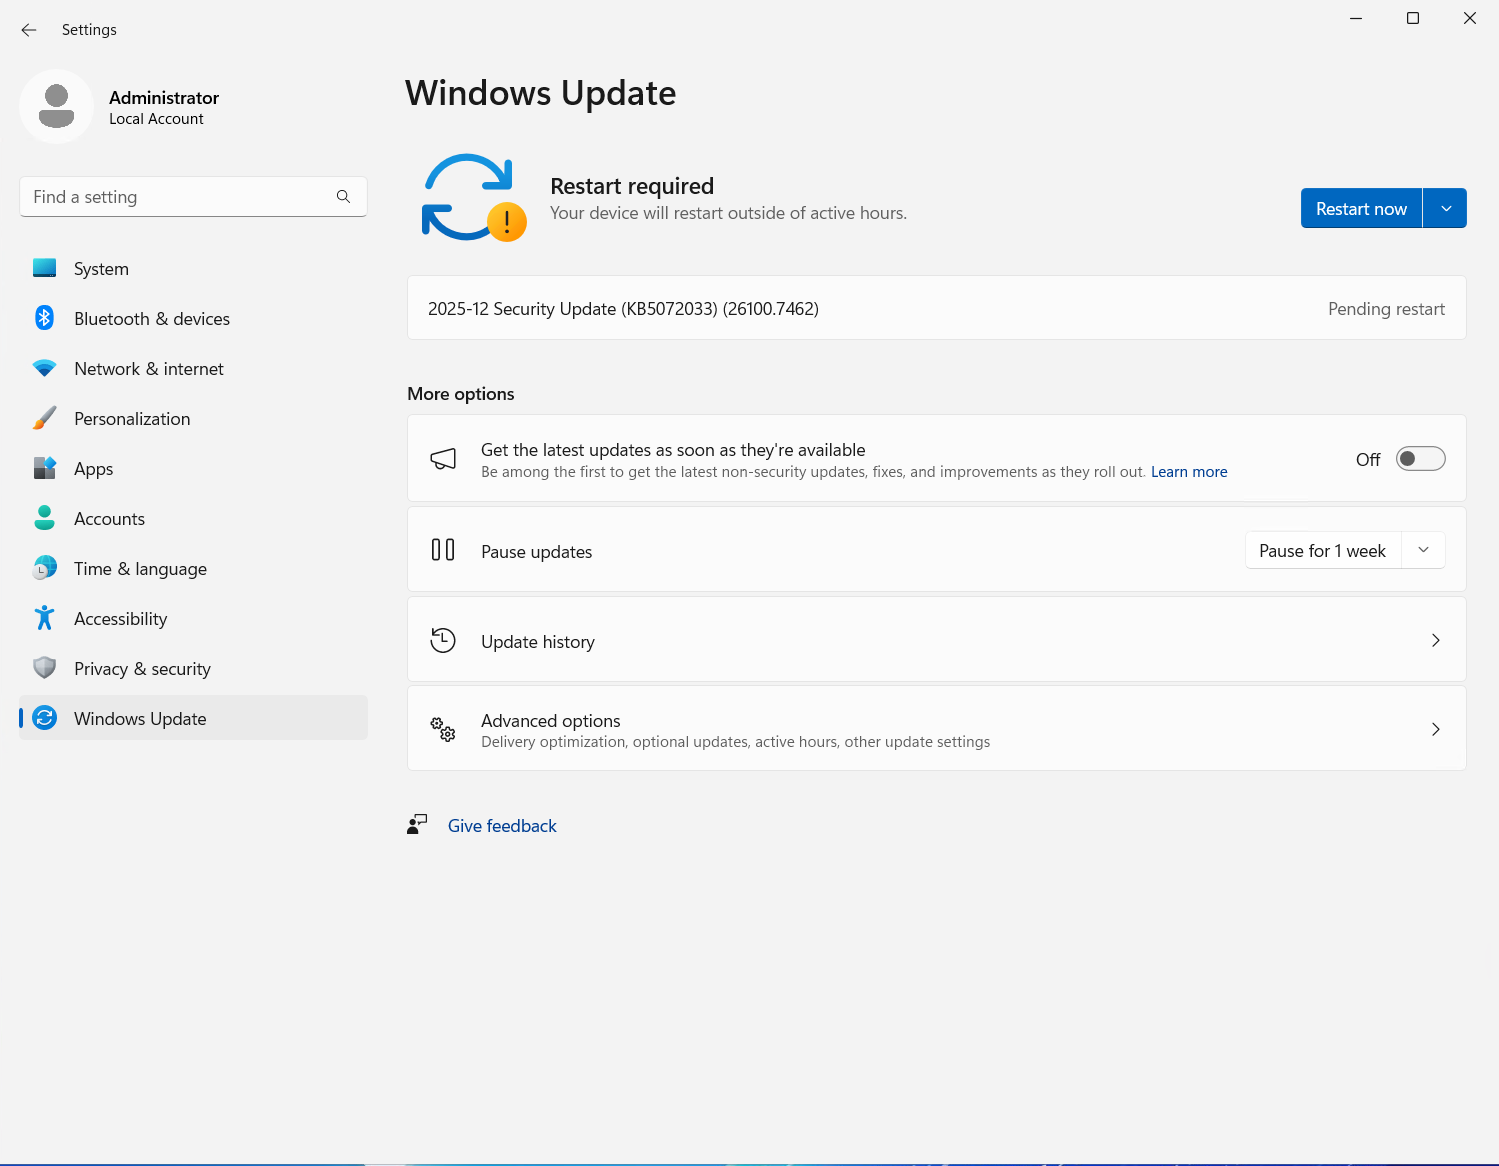Maximize the Settings window

pos(1413,18)
